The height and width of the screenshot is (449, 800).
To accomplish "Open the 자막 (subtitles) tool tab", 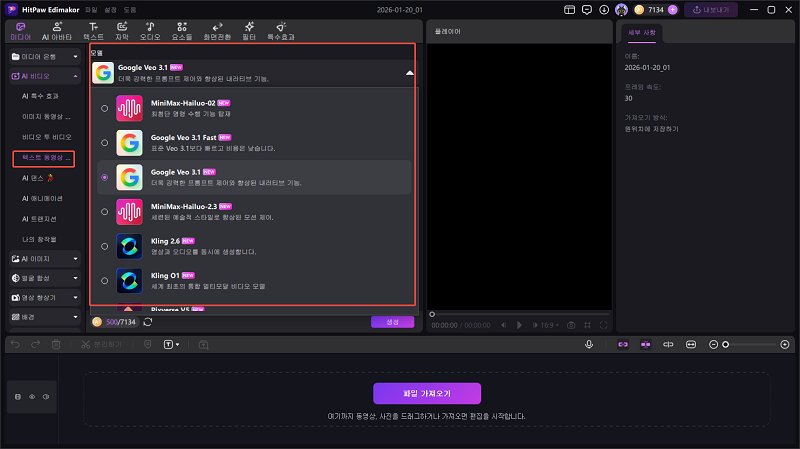I will click(122, 31).
